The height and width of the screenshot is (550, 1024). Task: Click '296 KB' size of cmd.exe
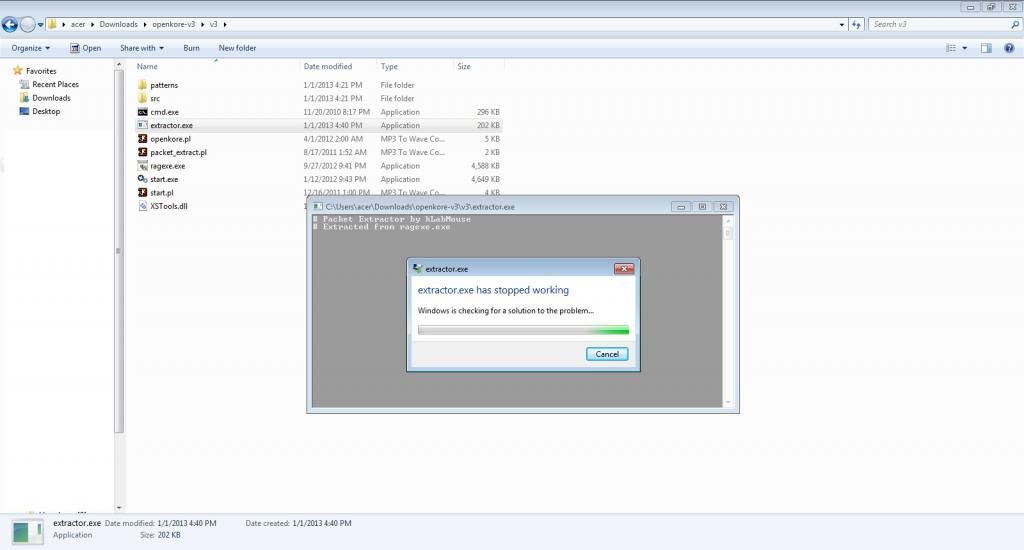click(x=488, y=112)
